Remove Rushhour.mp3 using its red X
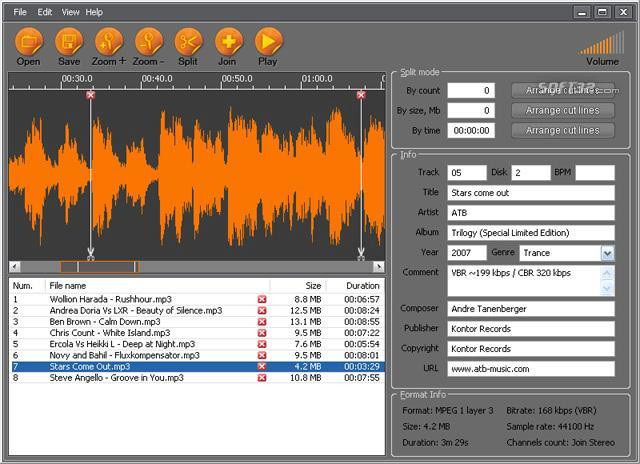Screen dimensions: 640x464 click(262, 299)
